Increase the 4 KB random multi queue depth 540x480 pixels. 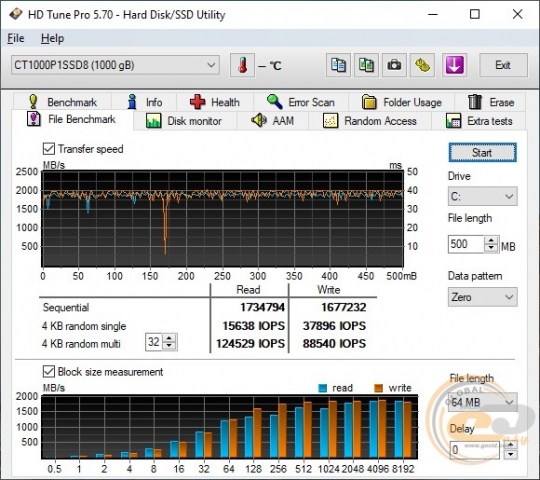tap(169, 338)
